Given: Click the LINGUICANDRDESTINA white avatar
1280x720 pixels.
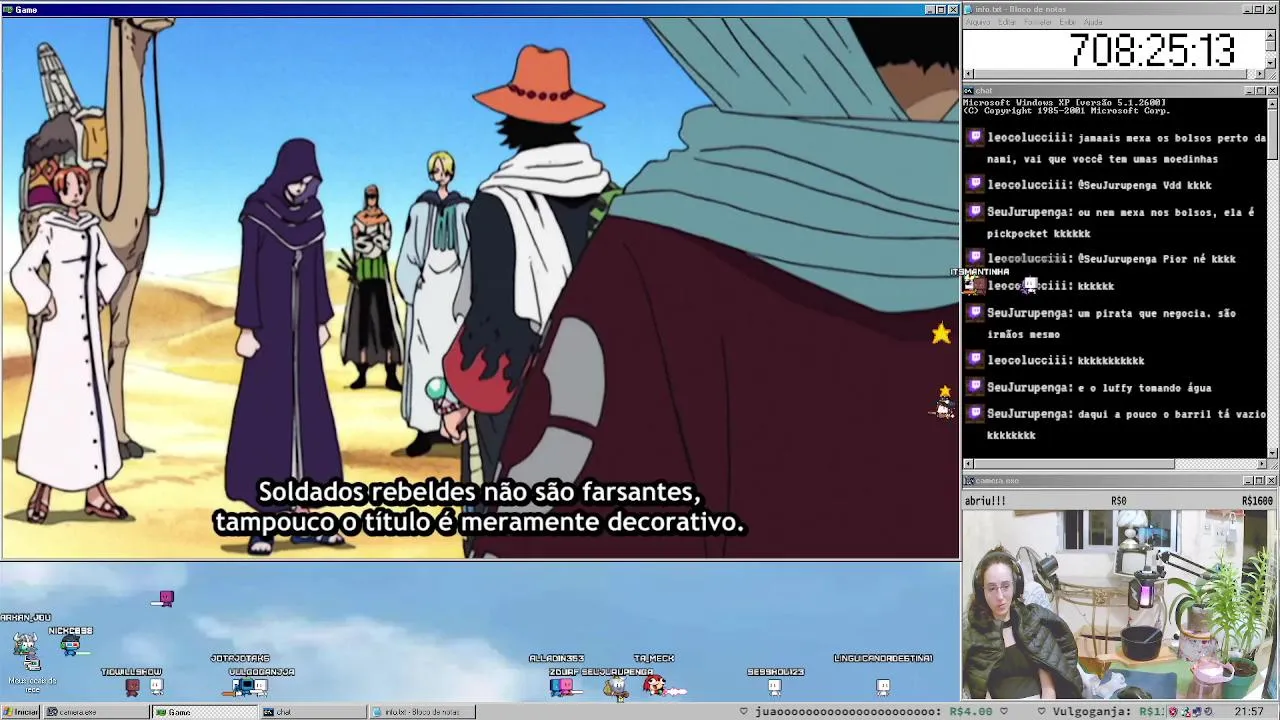Looking at the screenshot, I should point(883,686).
